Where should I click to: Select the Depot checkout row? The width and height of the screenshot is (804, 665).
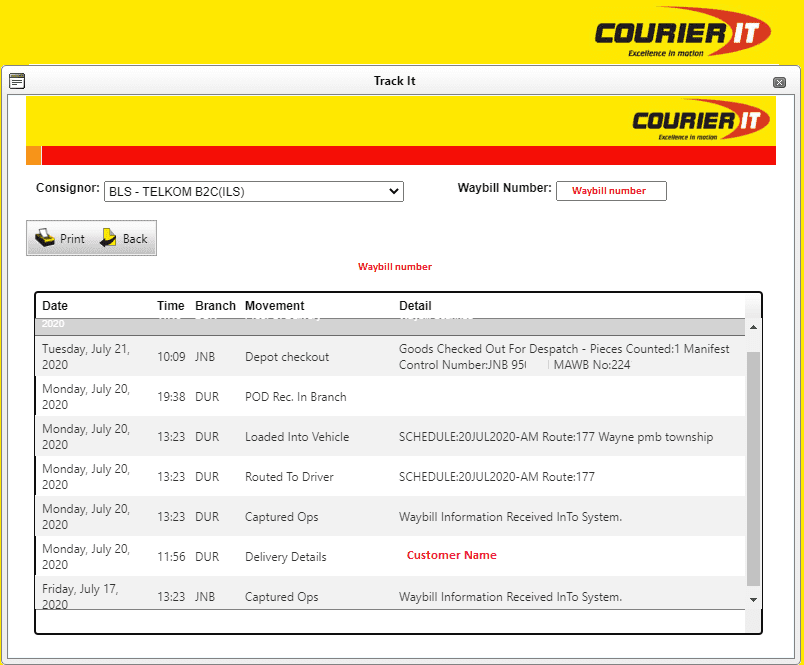(390, 356)
